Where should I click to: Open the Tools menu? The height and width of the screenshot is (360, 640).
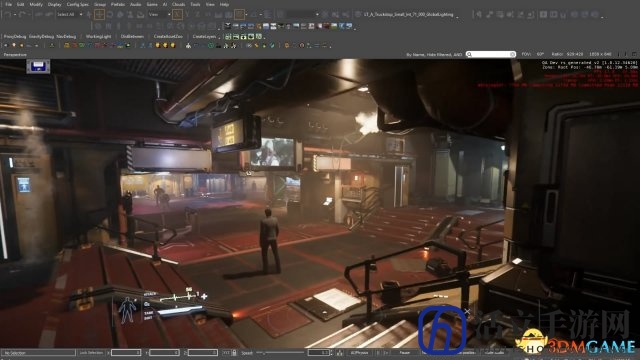196,4
